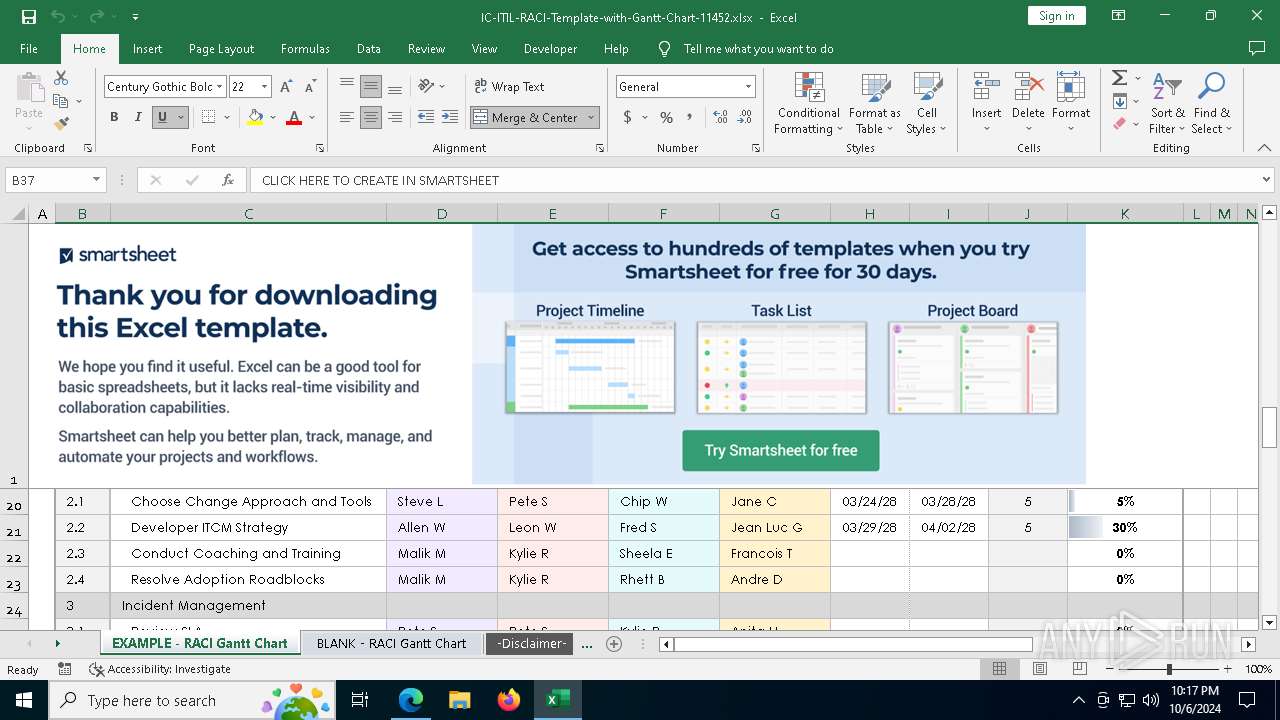1280x720 pixels.
Task: Click the Increase Indent icon
Action: pyautogui.click(x=450, y=117)
